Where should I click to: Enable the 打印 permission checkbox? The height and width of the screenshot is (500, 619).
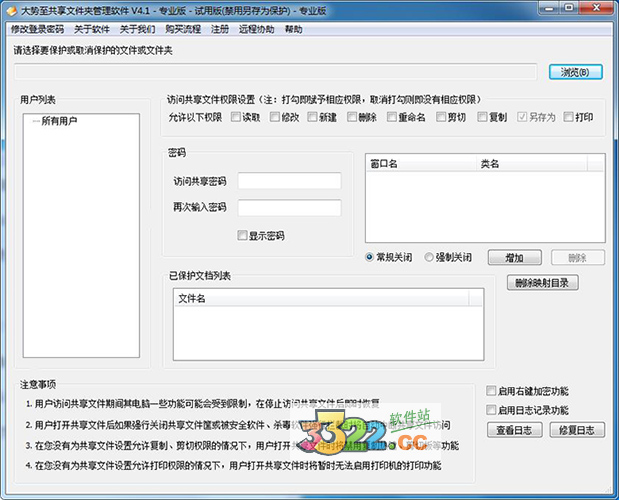click(568, 117)
